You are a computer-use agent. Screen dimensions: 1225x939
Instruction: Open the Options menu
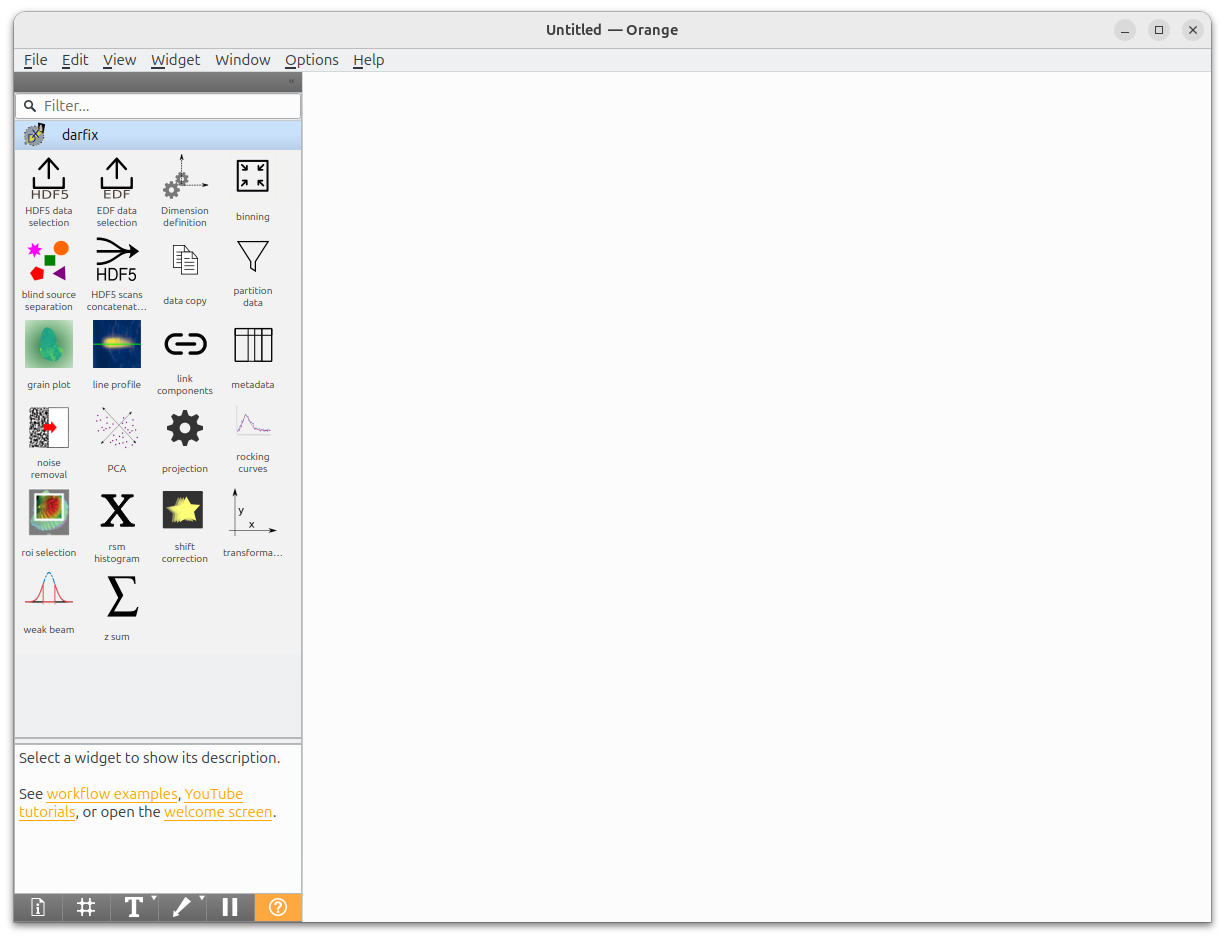coord(312,60)
